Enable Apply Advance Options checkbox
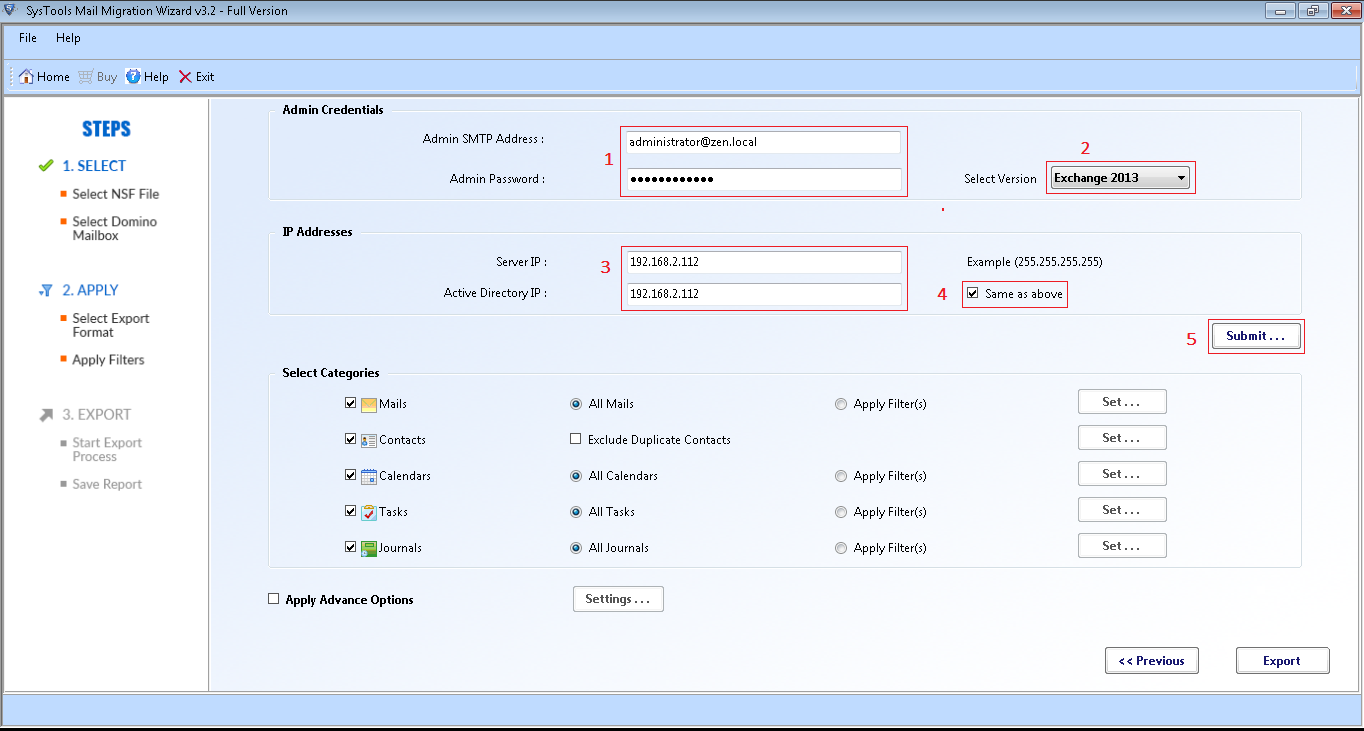 (x=274, y=599)
